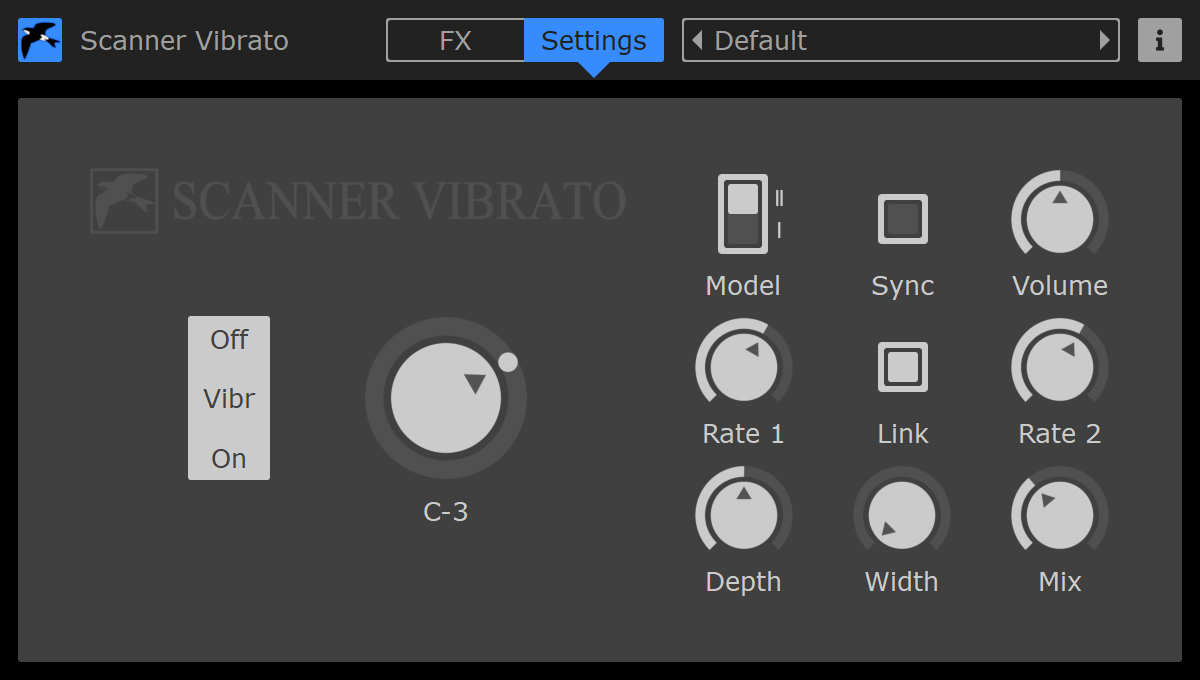This screenshot has height=680, width=1200.
Task: Click the blue bird logo icon
Action: (x=40, y=40)
